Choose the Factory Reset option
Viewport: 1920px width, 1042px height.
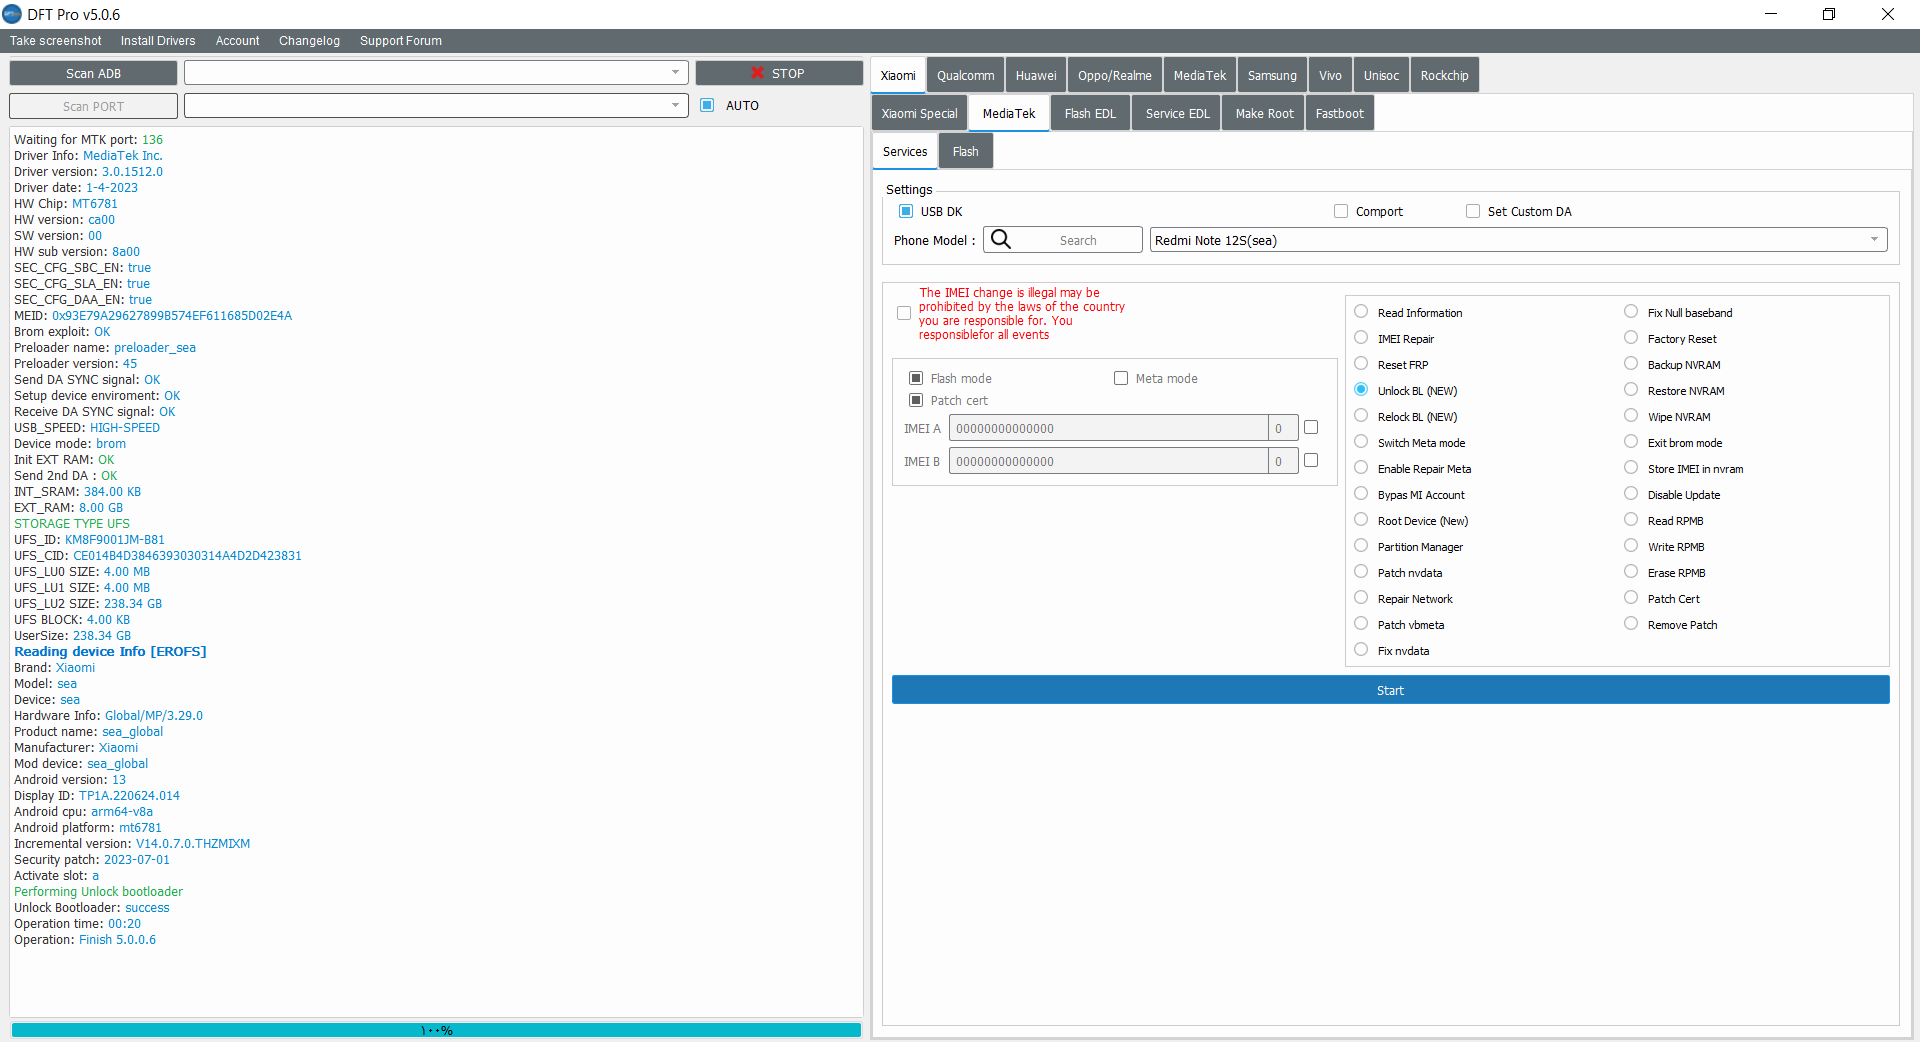1631,338
